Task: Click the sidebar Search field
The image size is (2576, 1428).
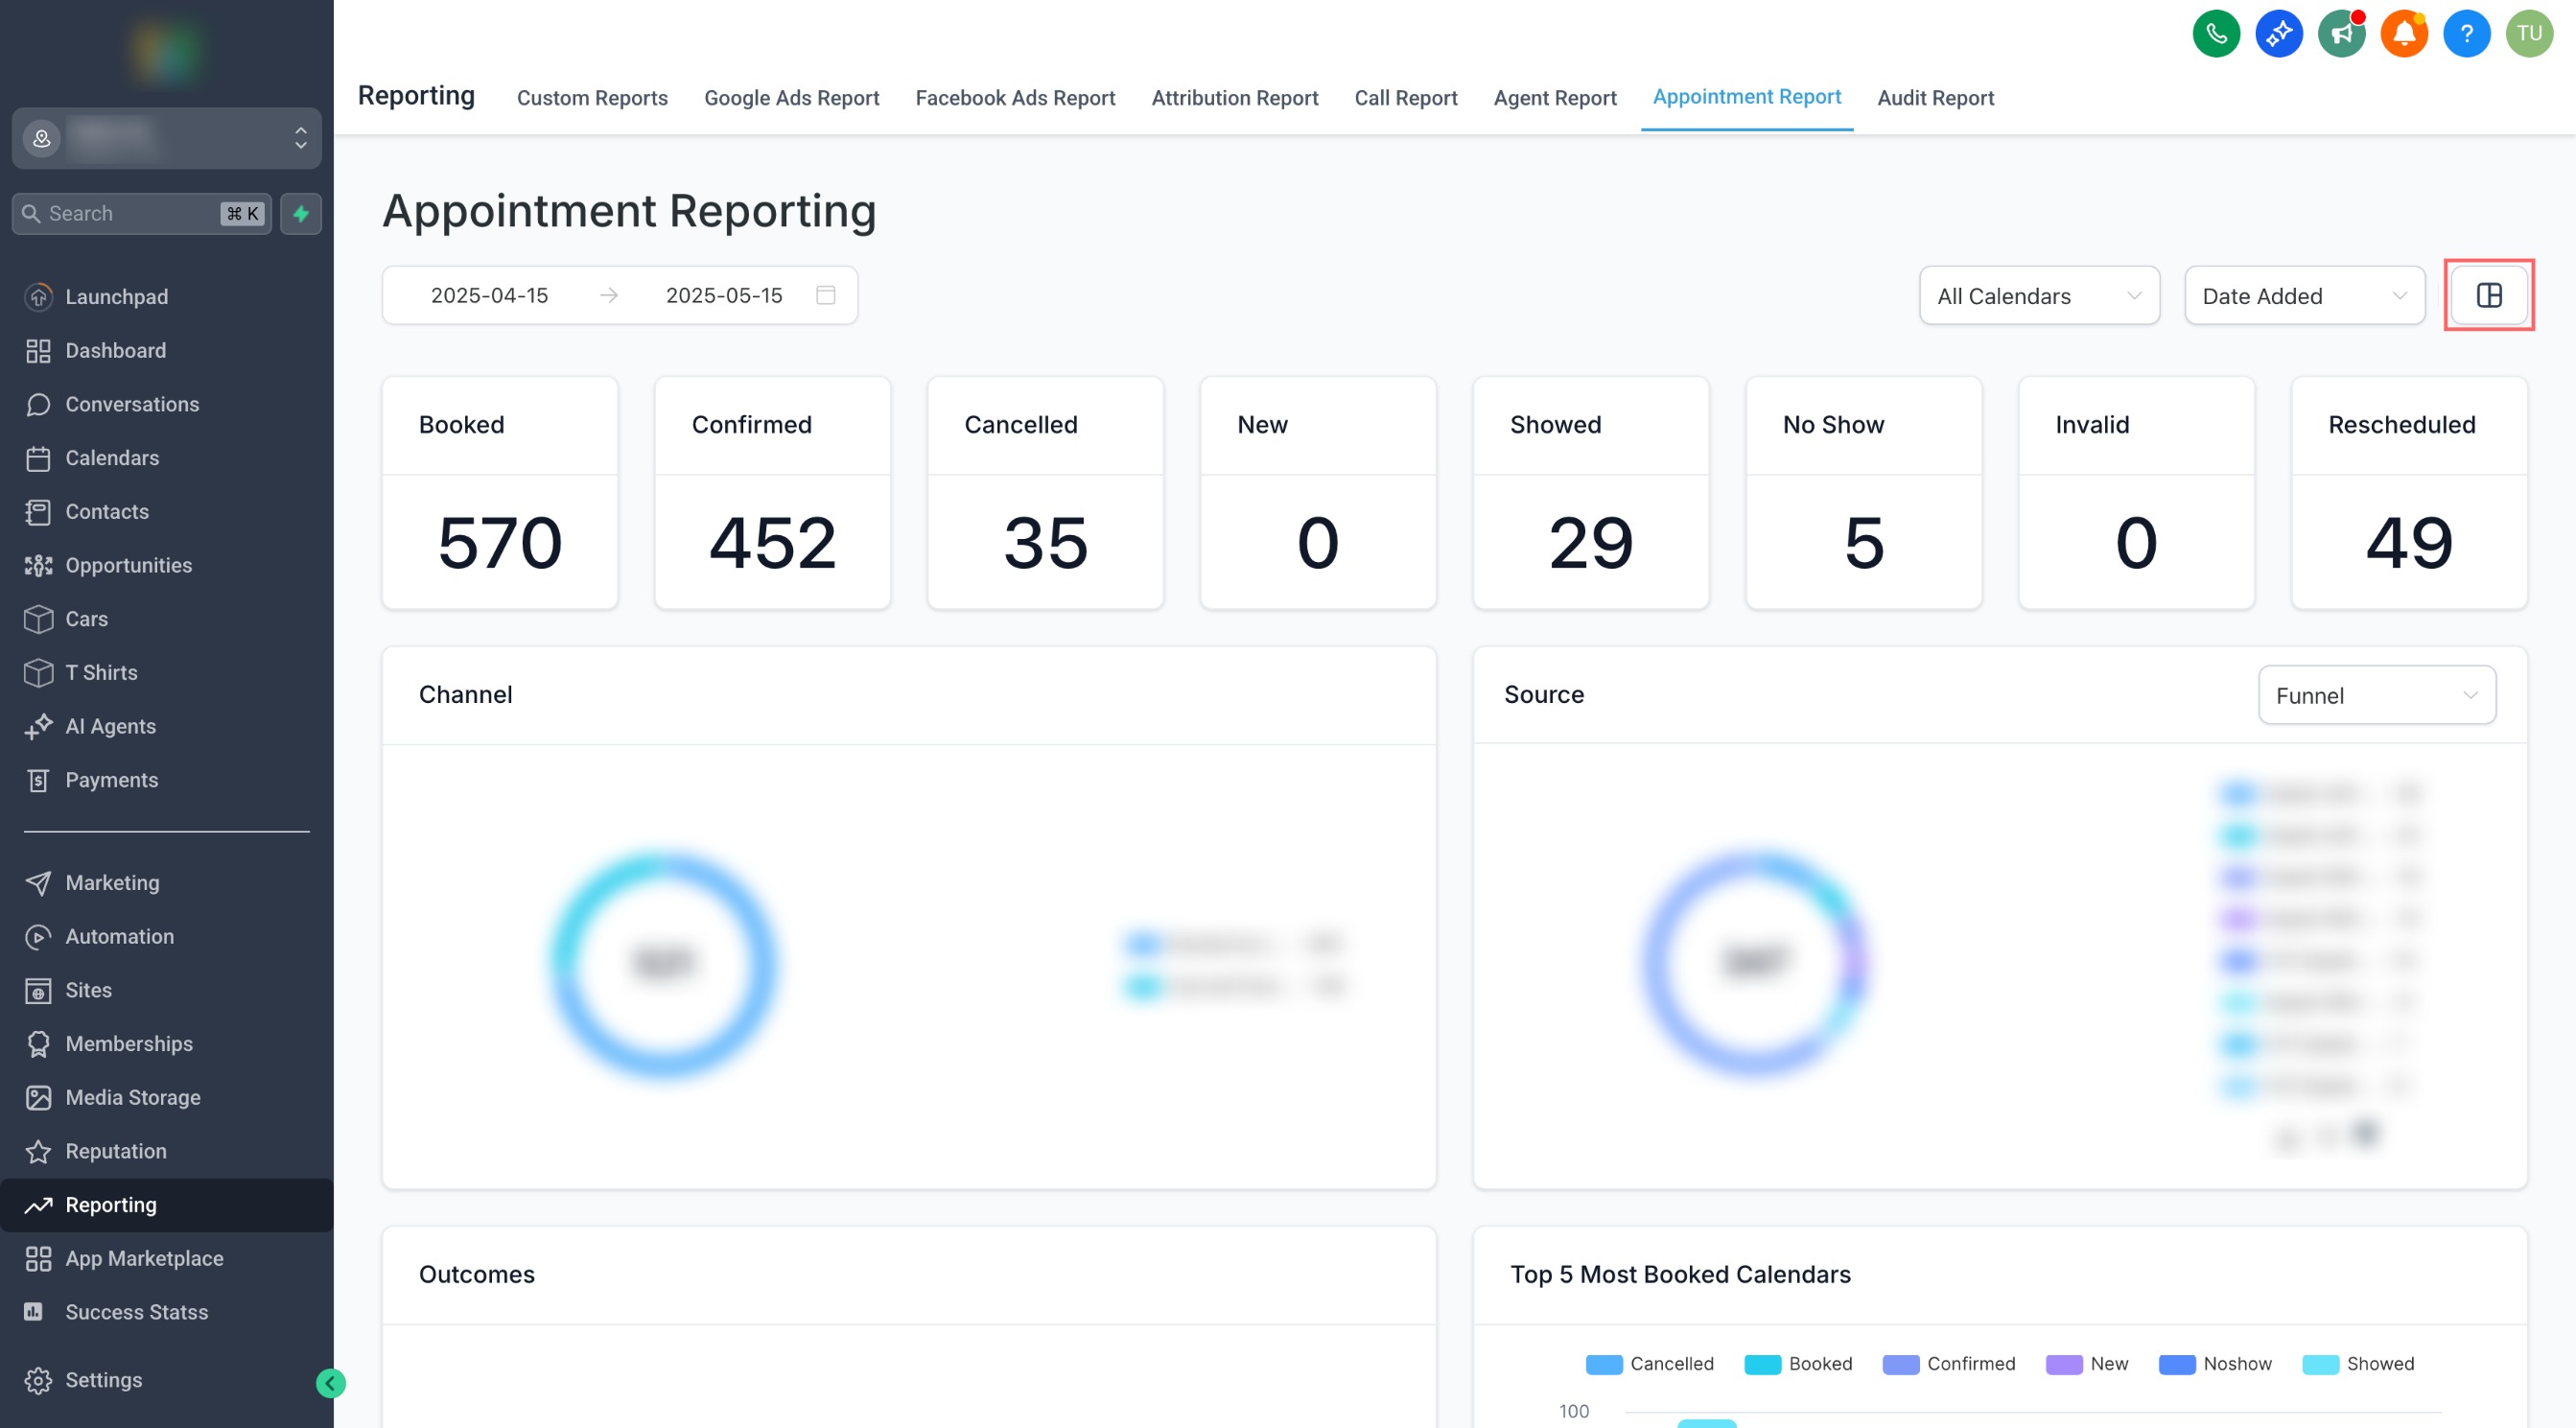Action: tap(130, 213)
